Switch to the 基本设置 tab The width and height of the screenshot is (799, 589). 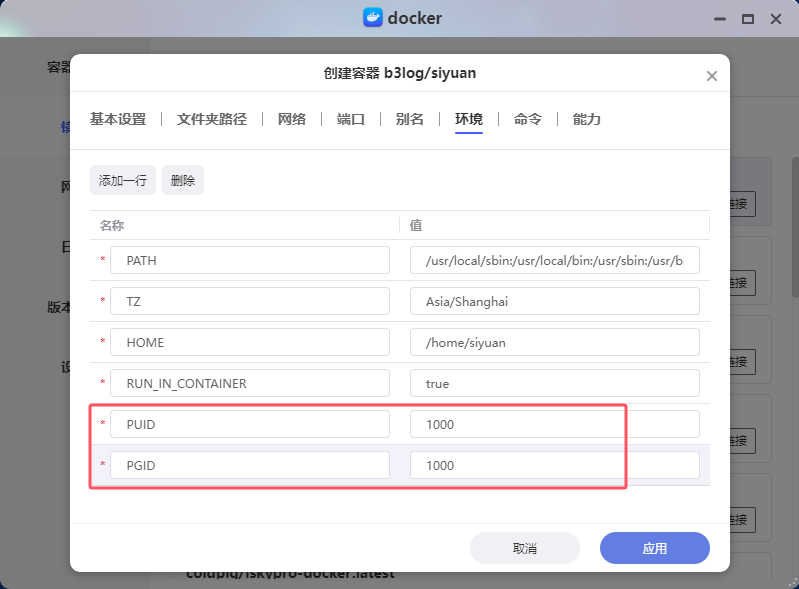(118, 119)
